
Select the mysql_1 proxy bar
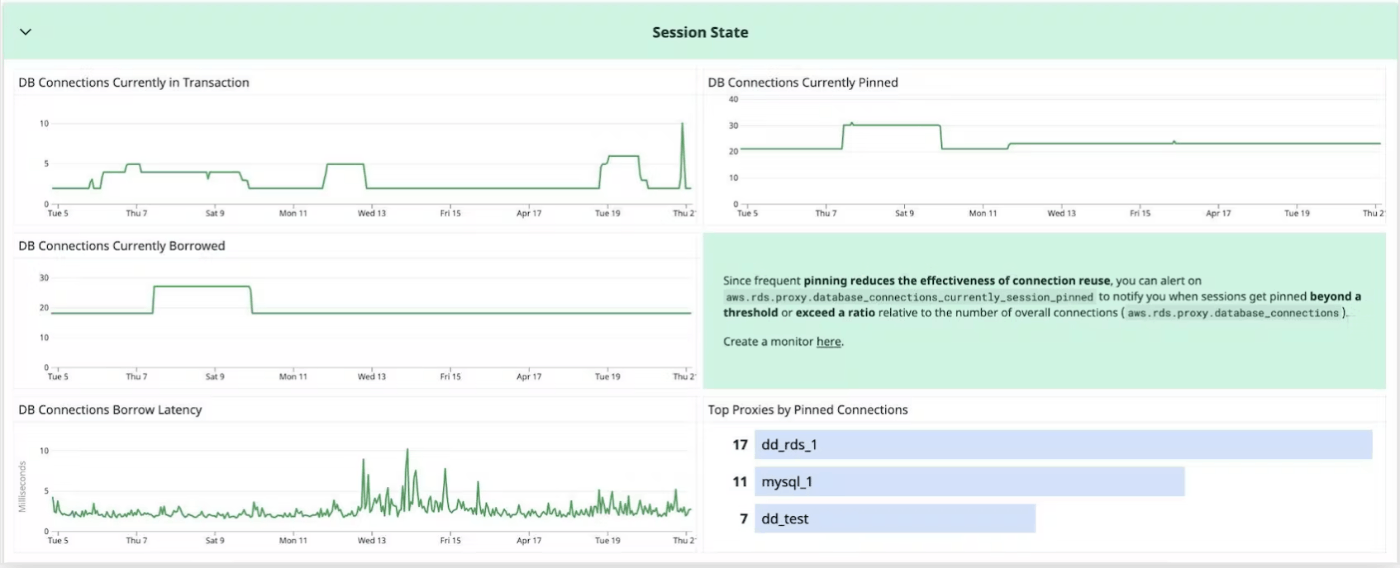969,482
